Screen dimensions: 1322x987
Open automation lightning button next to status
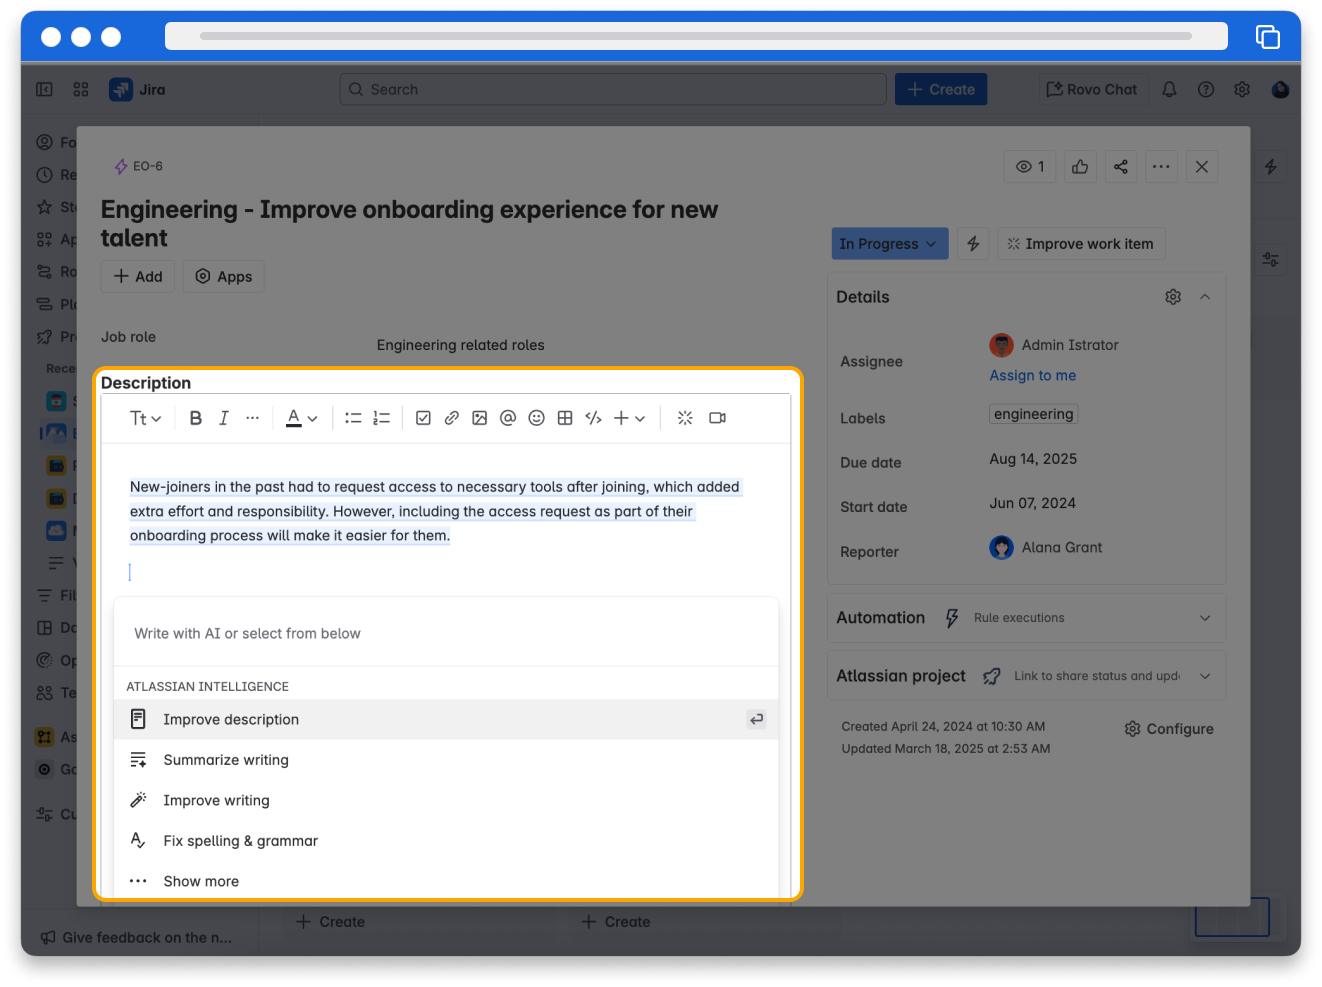pos(973,244)
